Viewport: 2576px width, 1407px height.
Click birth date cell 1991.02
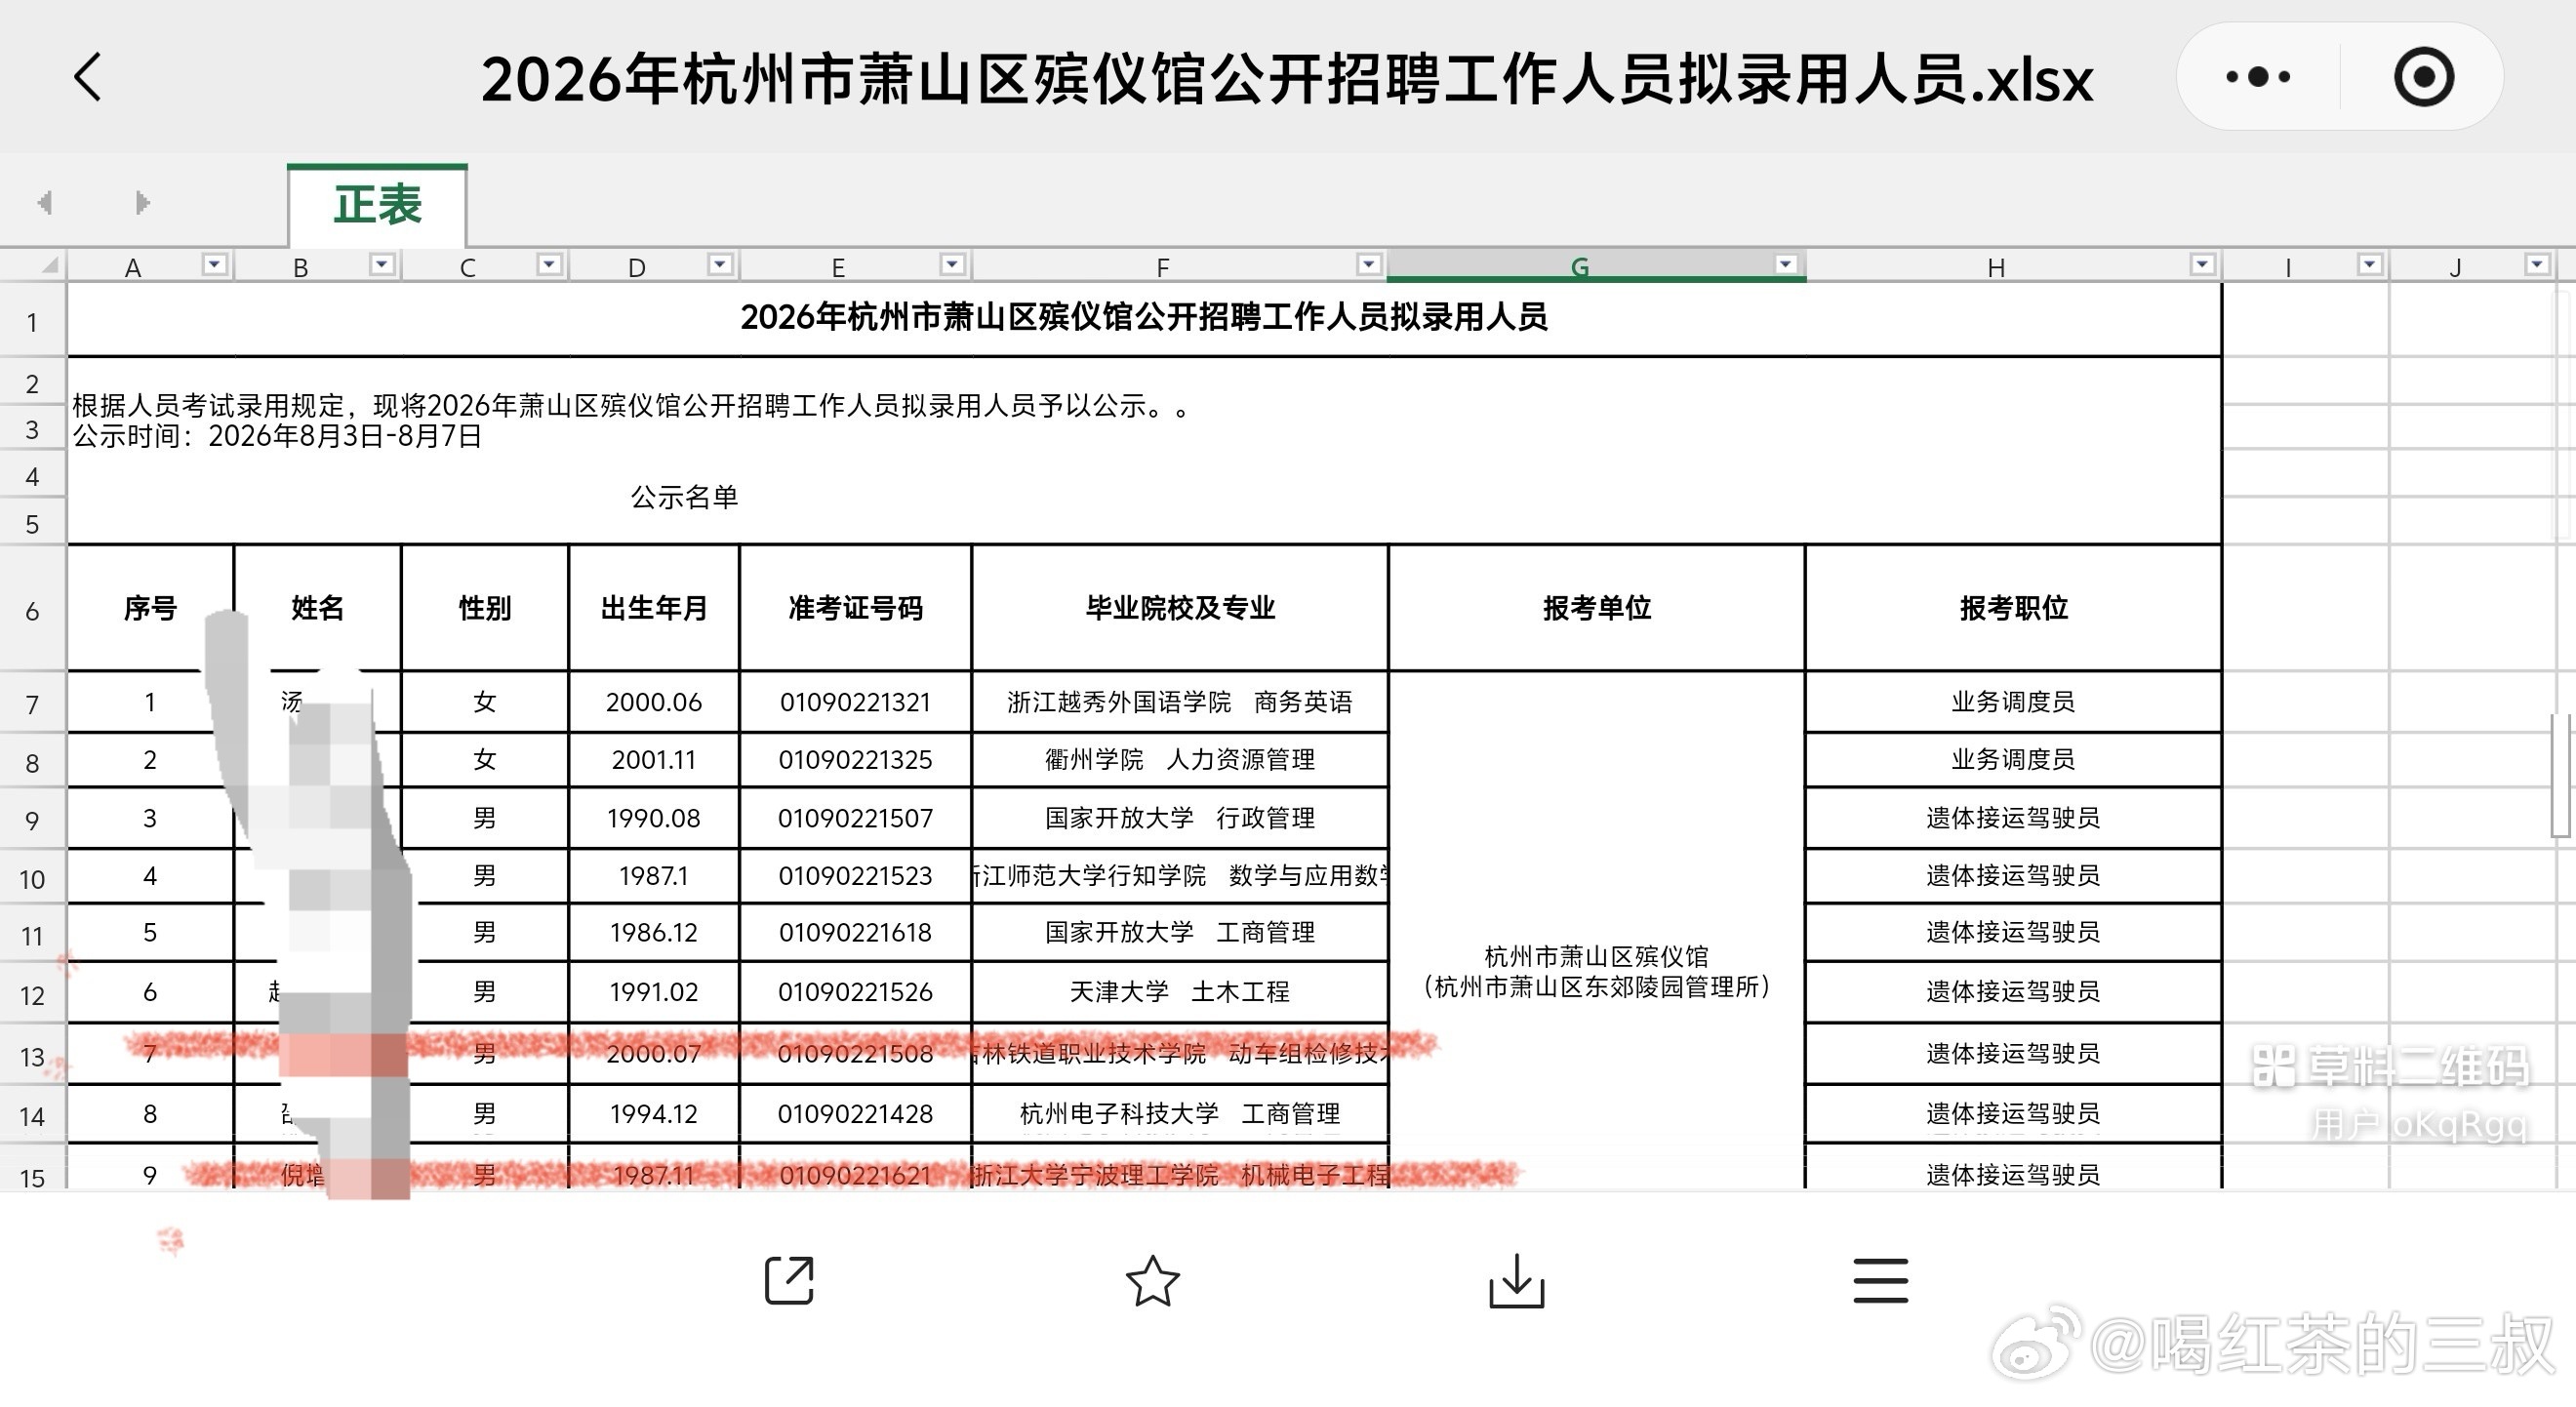point(654,992)
